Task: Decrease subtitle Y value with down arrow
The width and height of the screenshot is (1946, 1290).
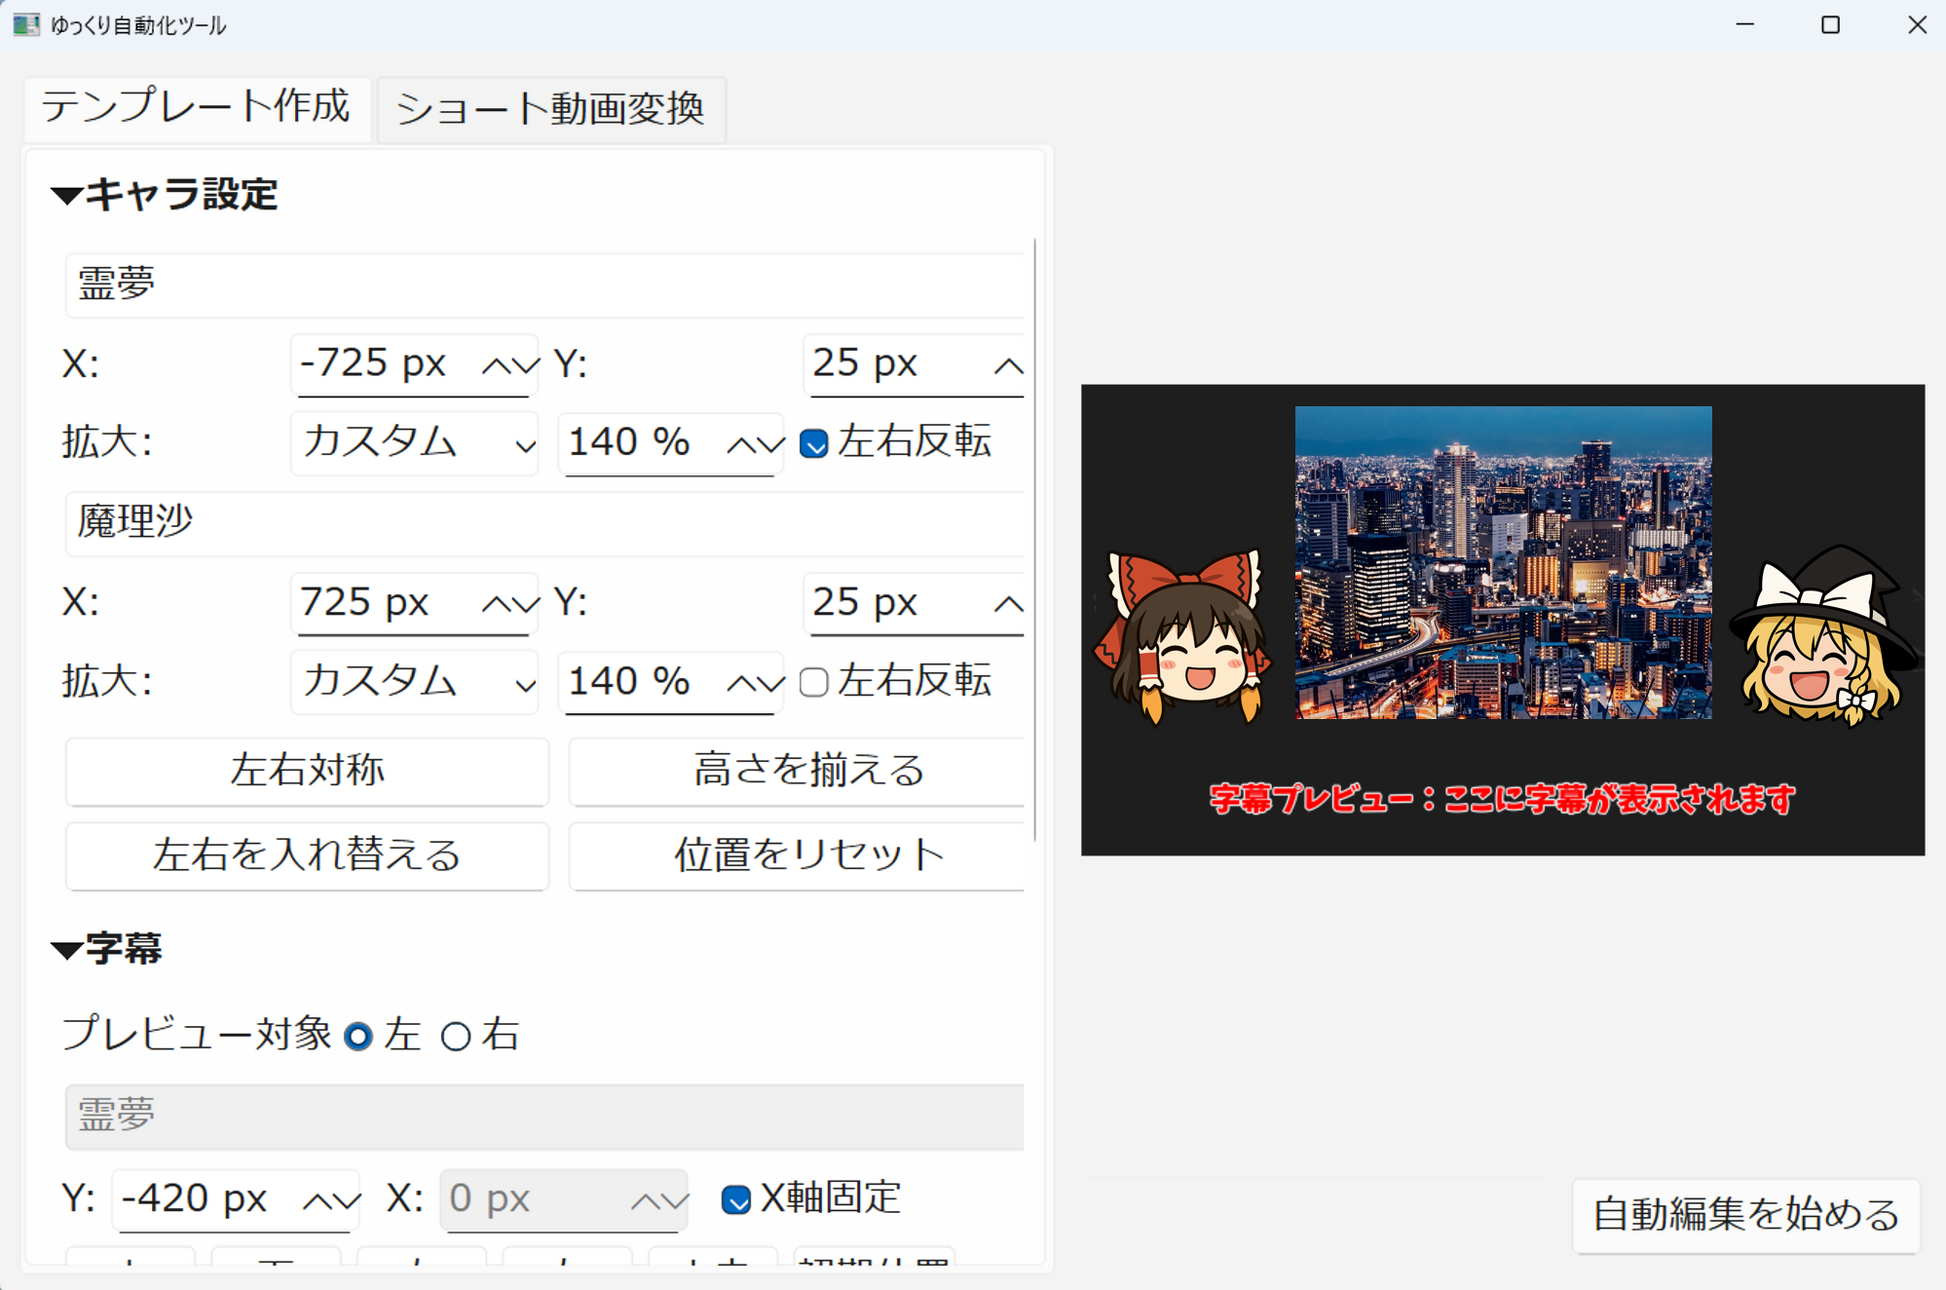Action: tap(347, 1201)
